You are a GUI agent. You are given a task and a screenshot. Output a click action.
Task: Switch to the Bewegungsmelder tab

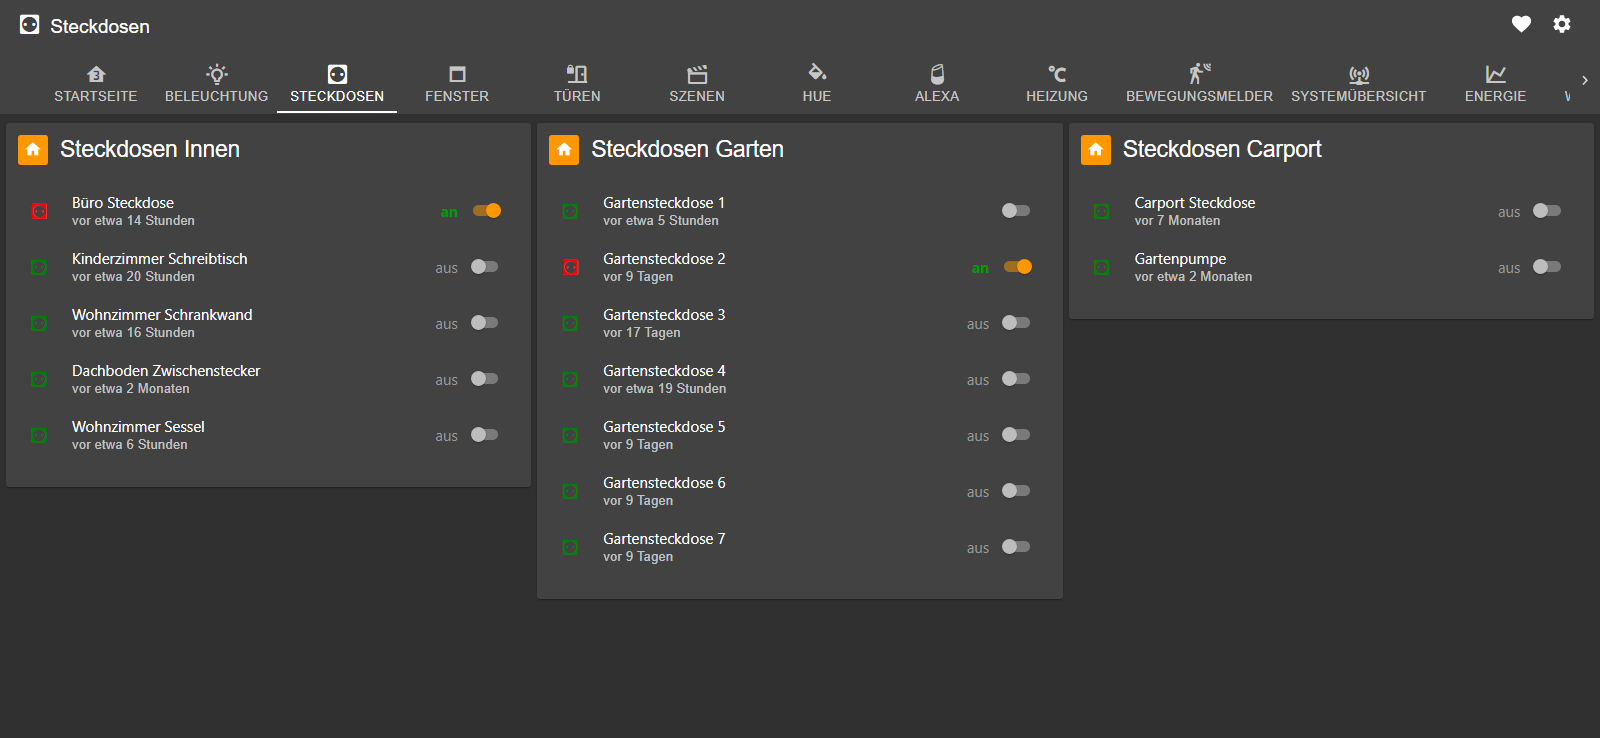(x=1200, y=84)
